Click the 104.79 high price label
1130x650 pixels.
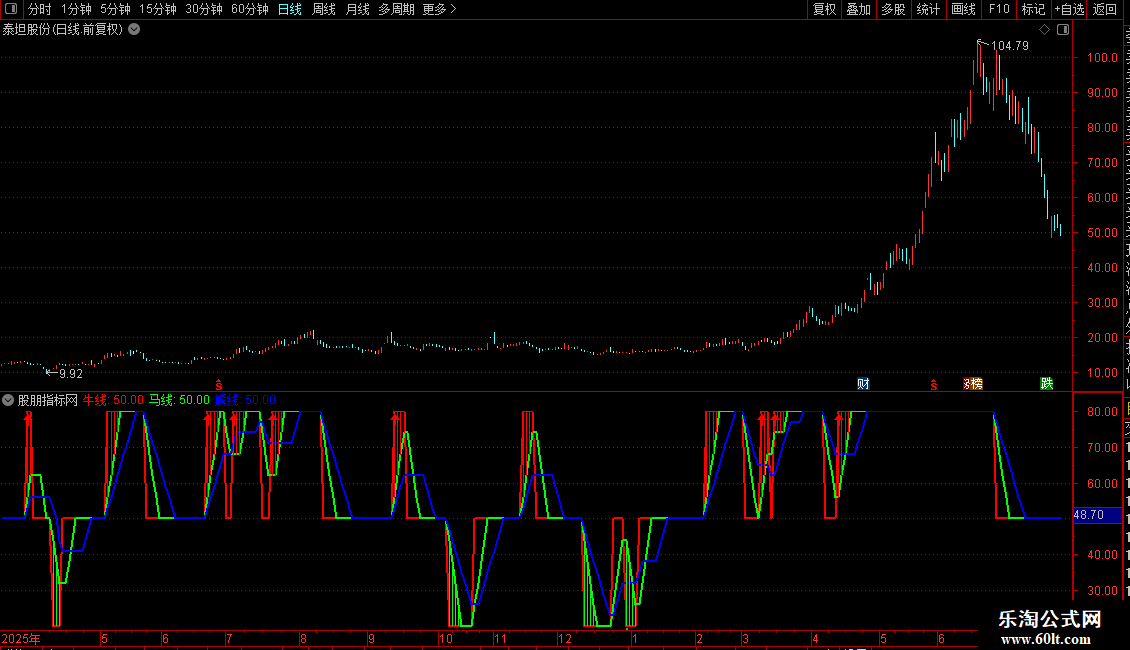click(x=1010, y=46)
